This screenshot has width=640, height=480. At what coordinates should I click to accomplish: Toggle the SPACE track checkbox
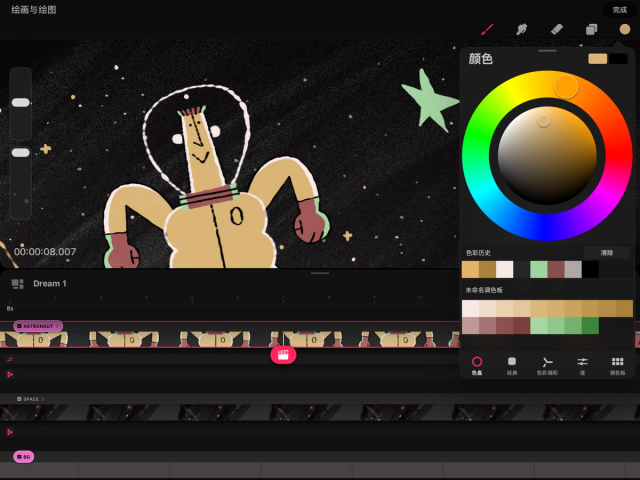[x=19, y=399]
